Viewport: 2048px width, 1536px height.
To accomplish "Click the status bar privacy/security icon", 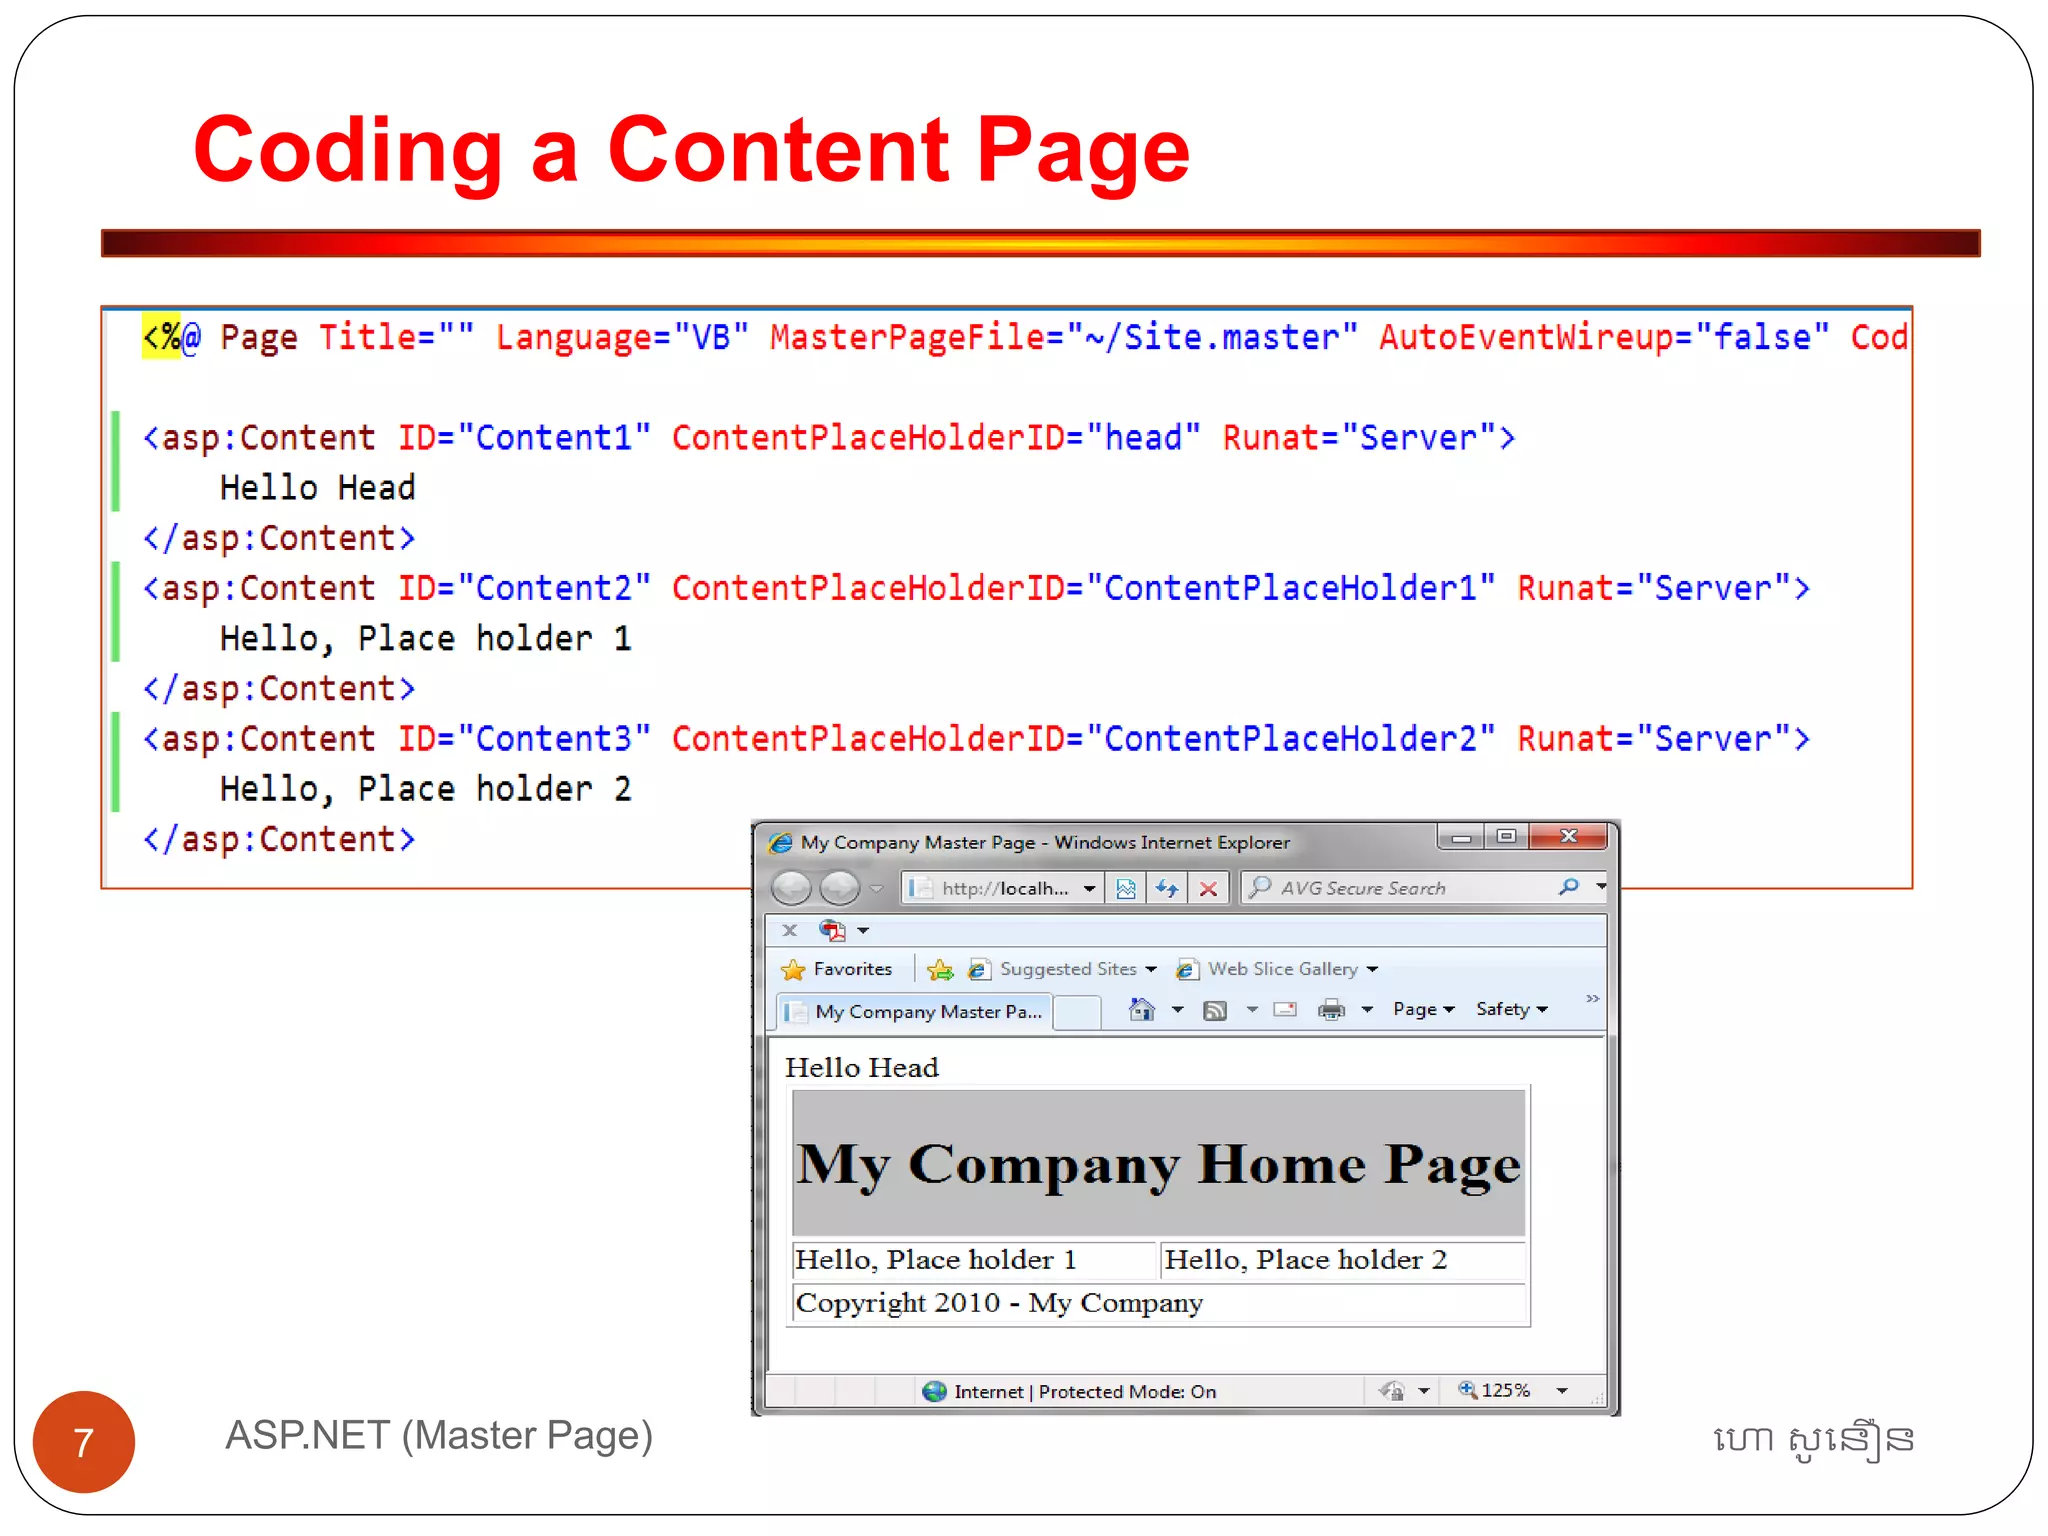I will tap(1391, 1391).
